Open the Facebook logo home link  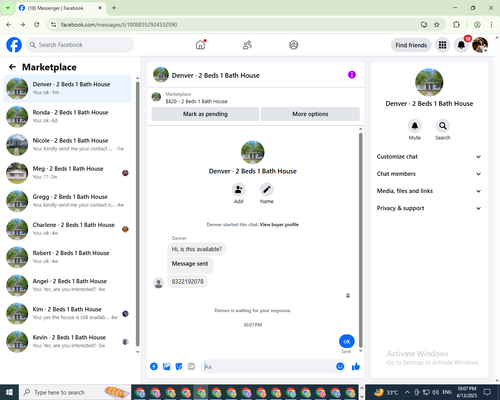14,45
